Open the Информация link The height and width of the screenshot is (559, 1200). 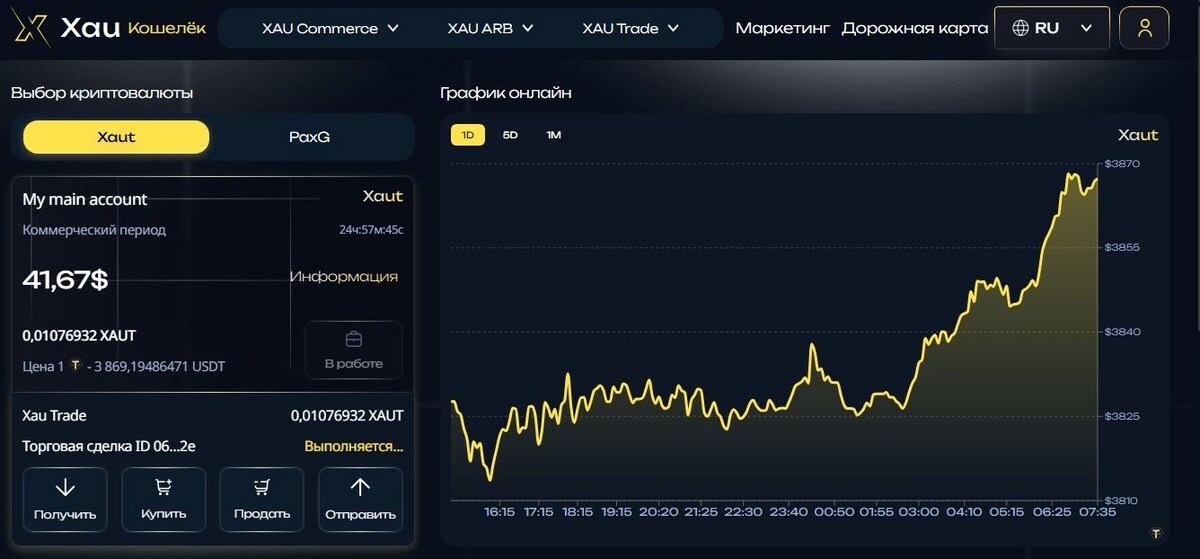[344, 276]
